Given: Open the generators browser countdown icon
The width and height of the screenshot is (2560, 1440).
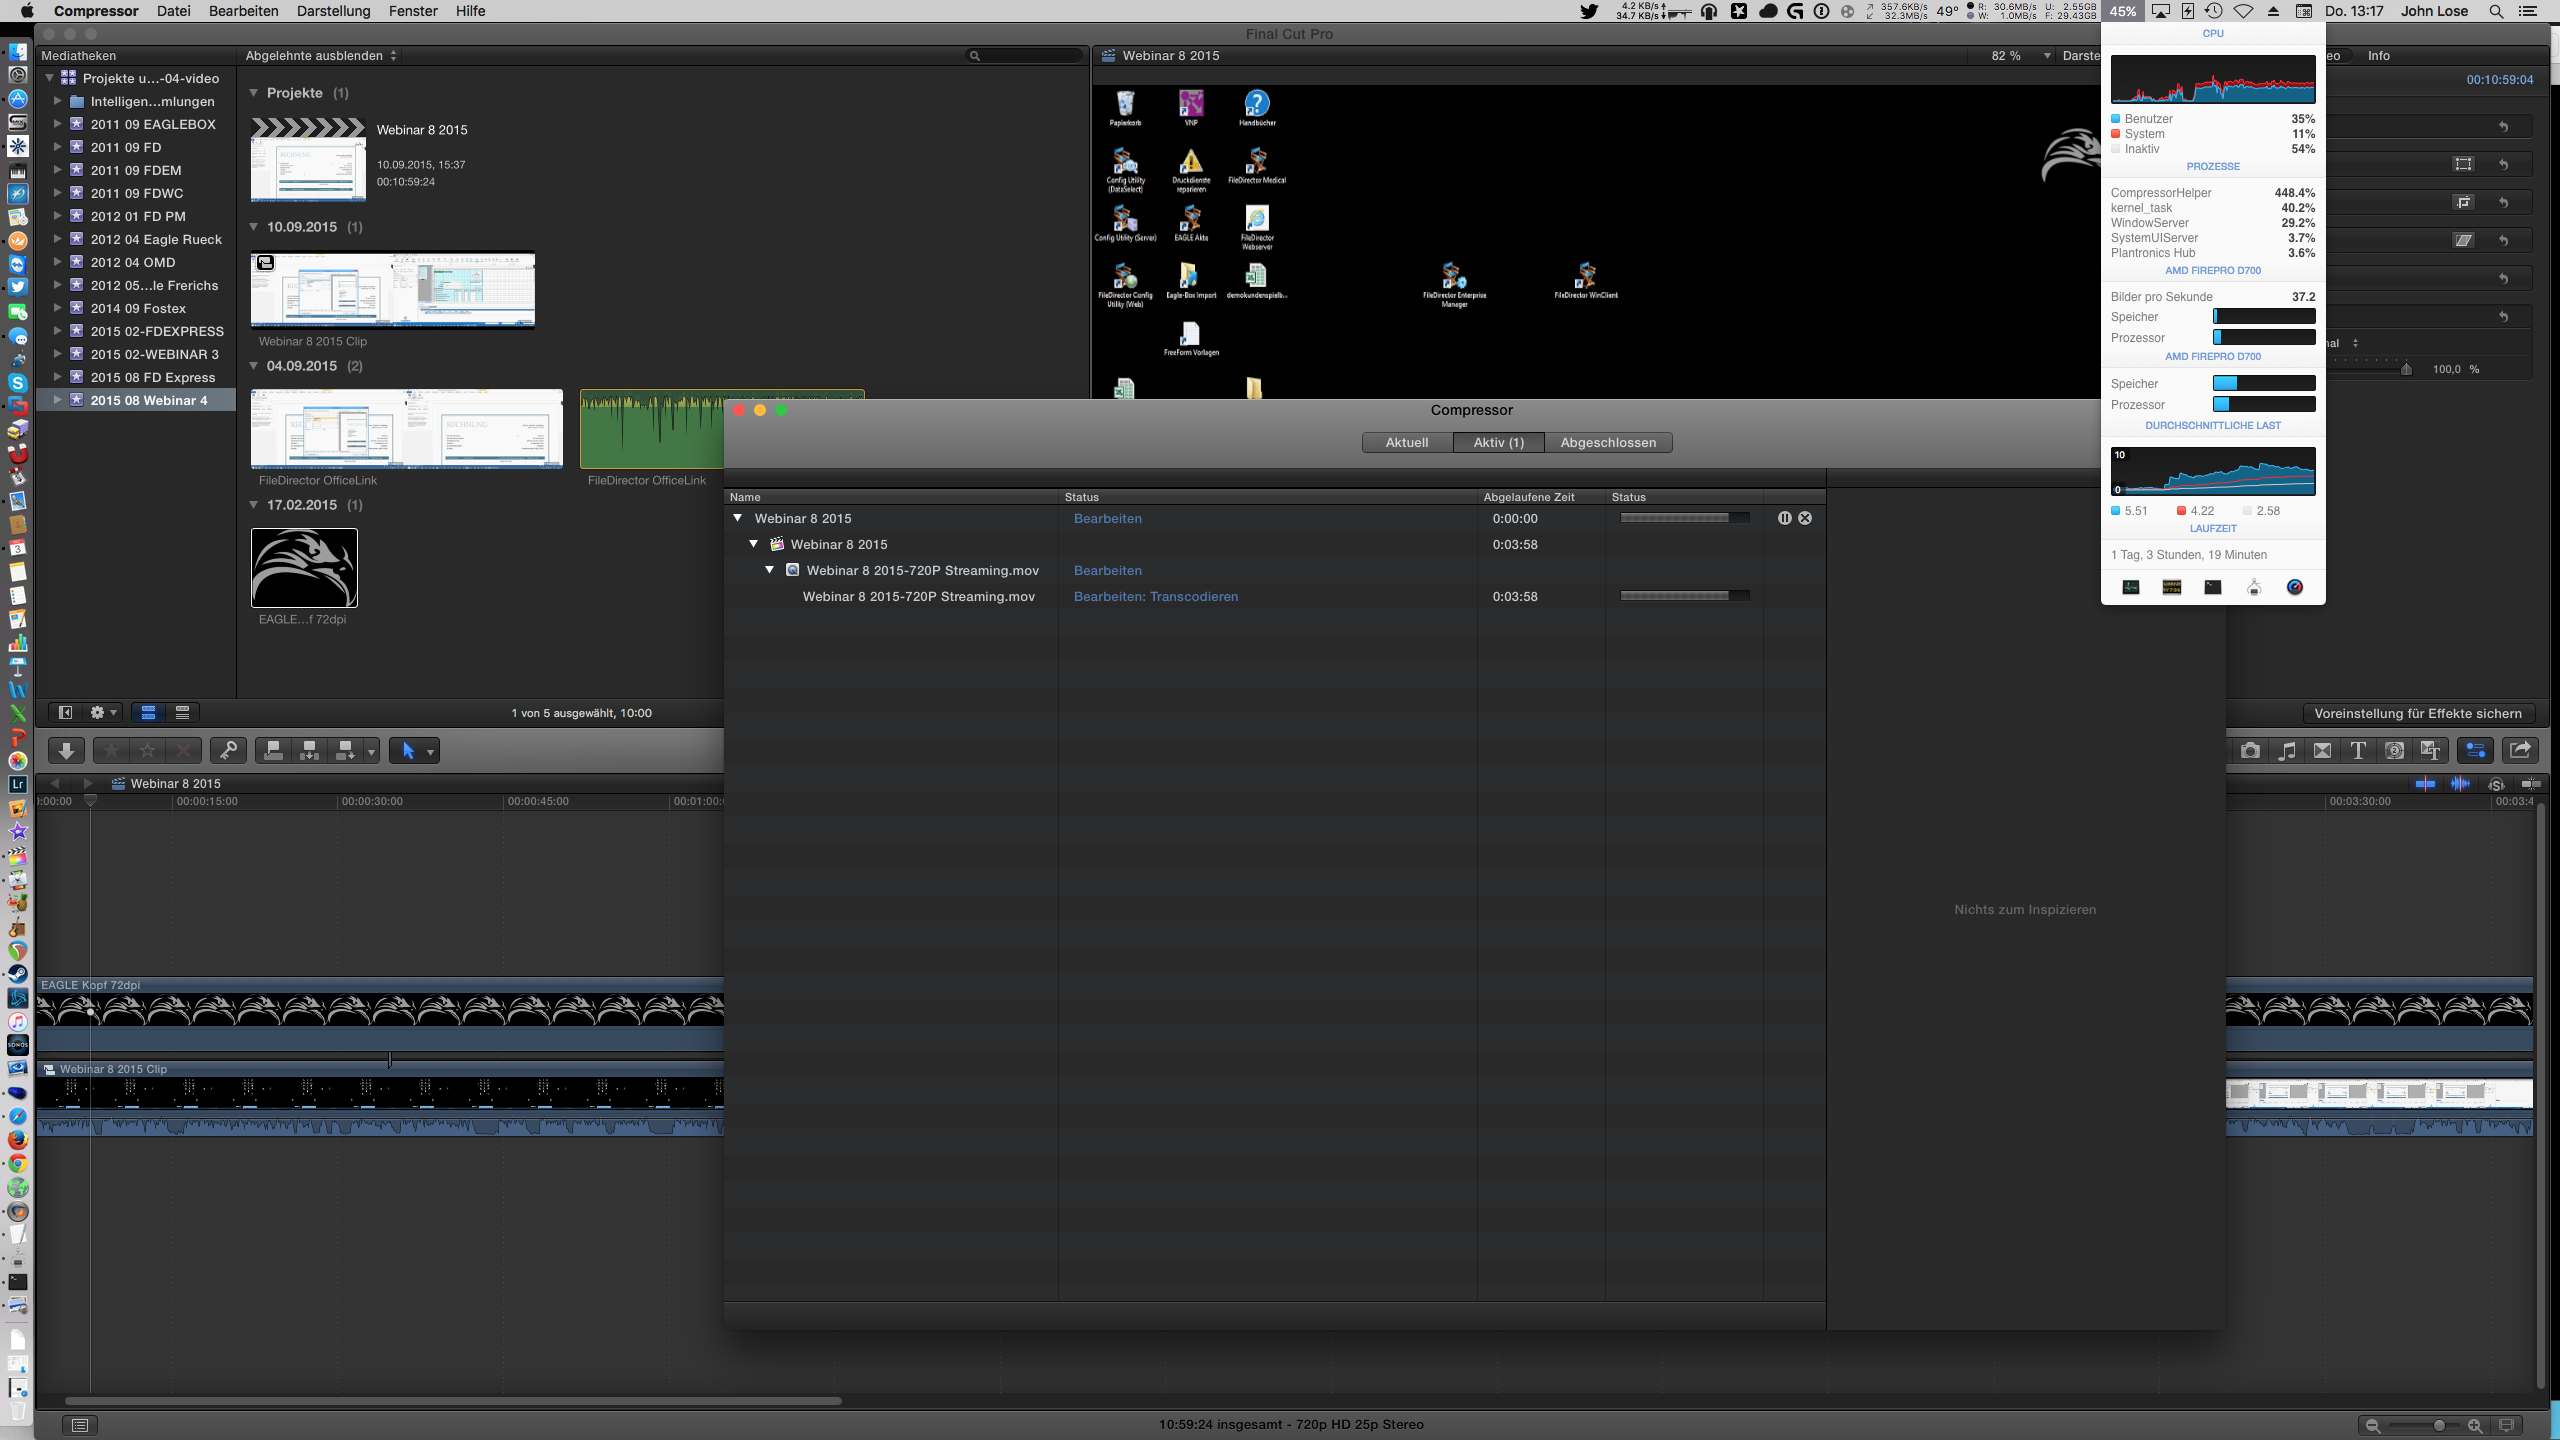Looking at the screenshot, I should 2394,750.
